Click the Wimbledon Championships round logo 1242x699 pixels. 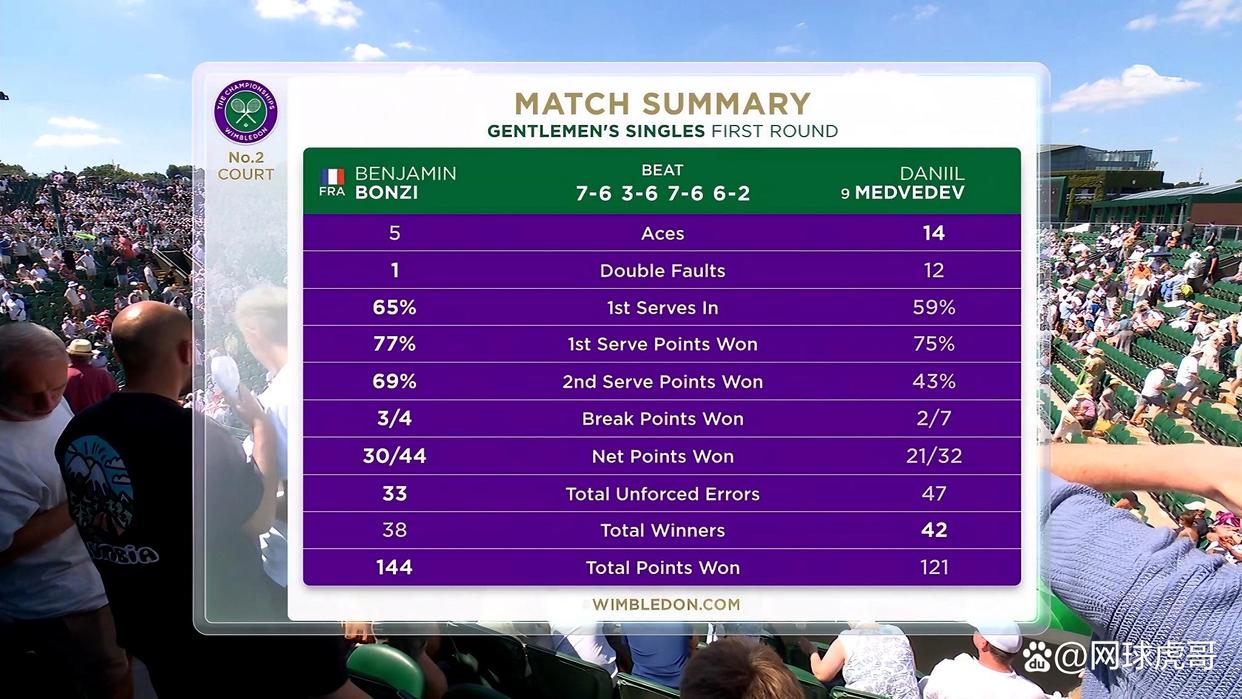coord(245,112)
